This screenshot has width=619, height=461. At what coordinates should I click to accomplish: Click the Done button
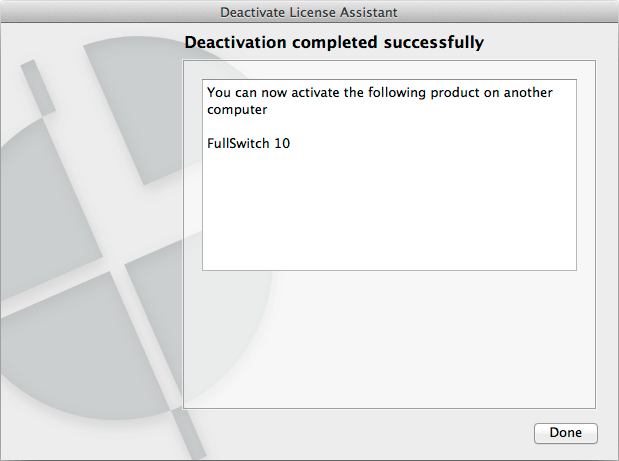click(565, 433)
